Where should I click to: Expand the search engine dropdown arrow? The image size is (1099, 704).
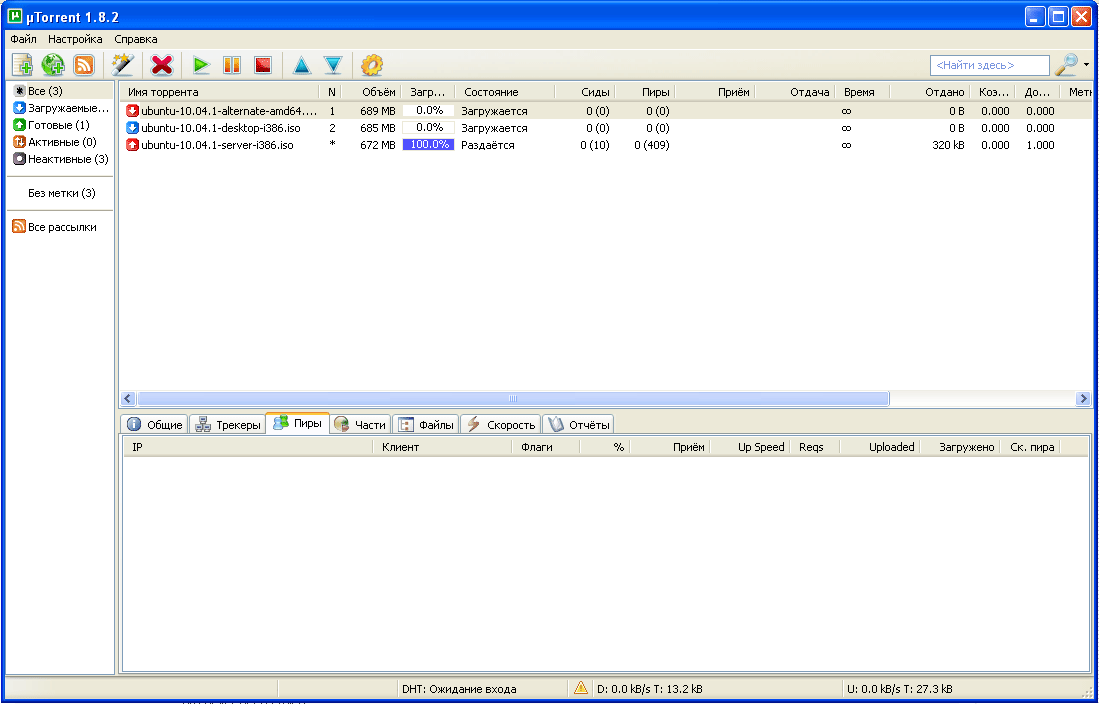tap(1087, 65)
